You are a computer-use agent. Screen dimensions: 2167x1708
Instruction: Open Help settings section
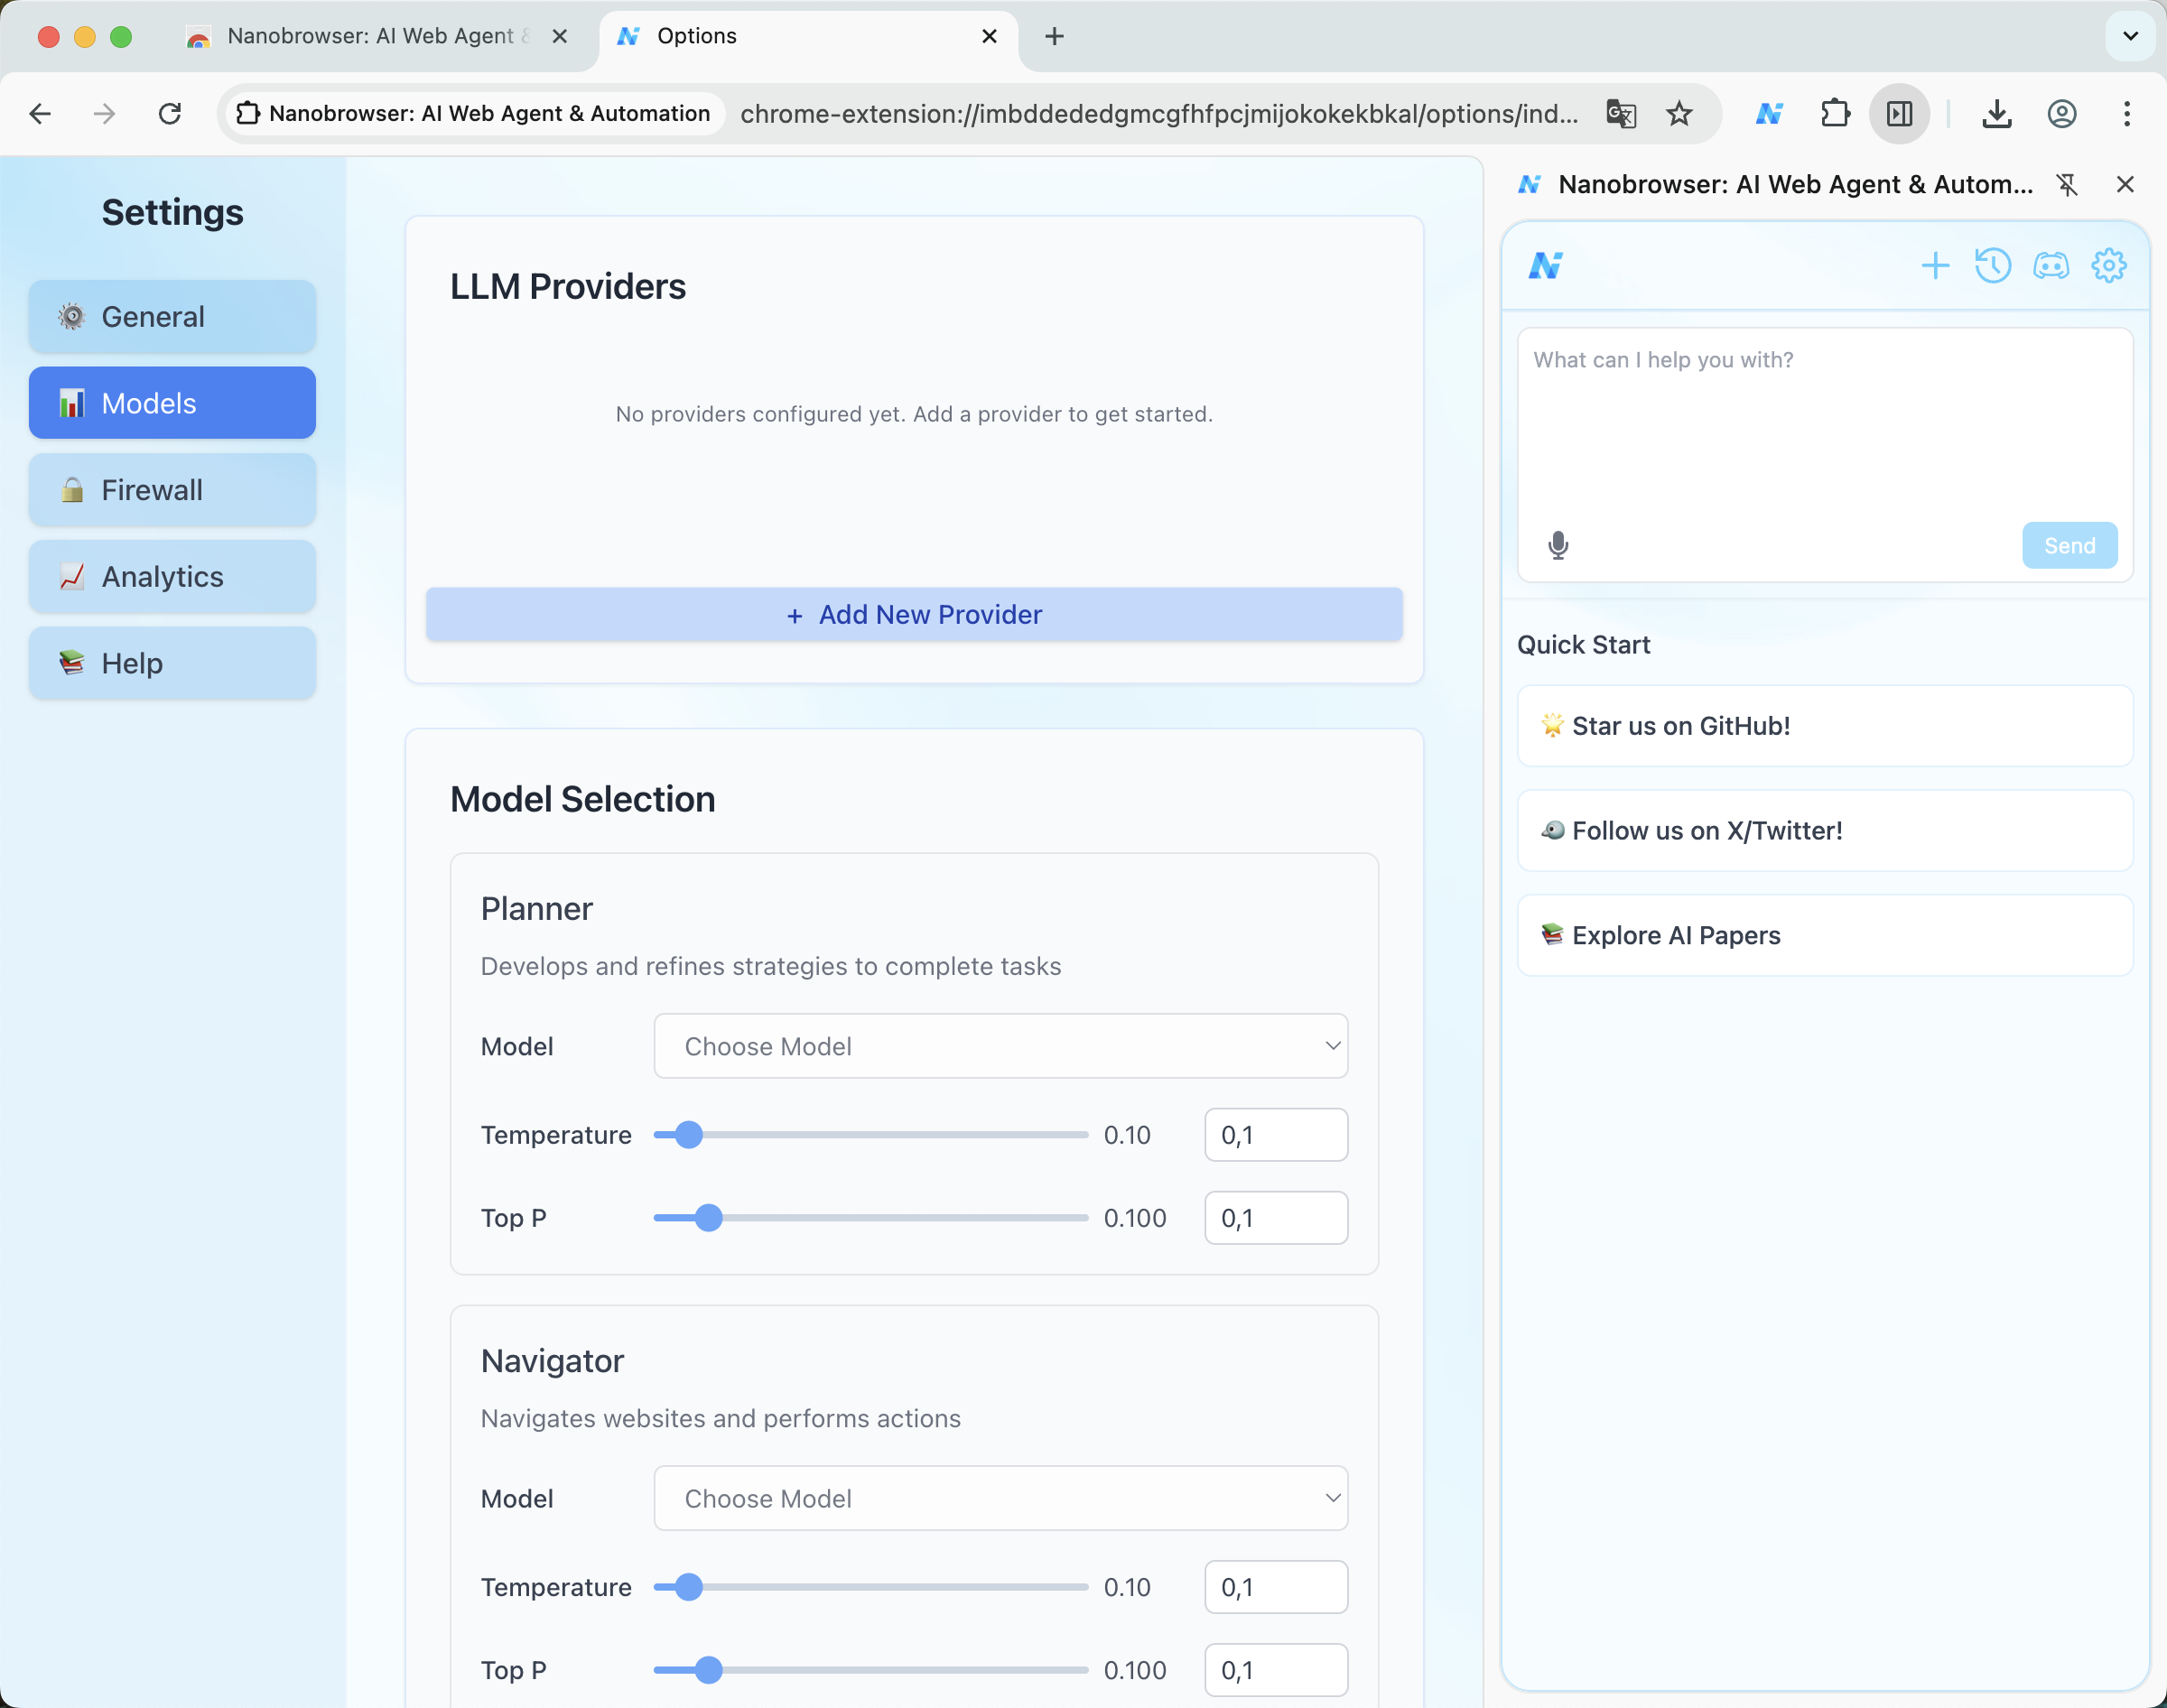tap(172, 663)
